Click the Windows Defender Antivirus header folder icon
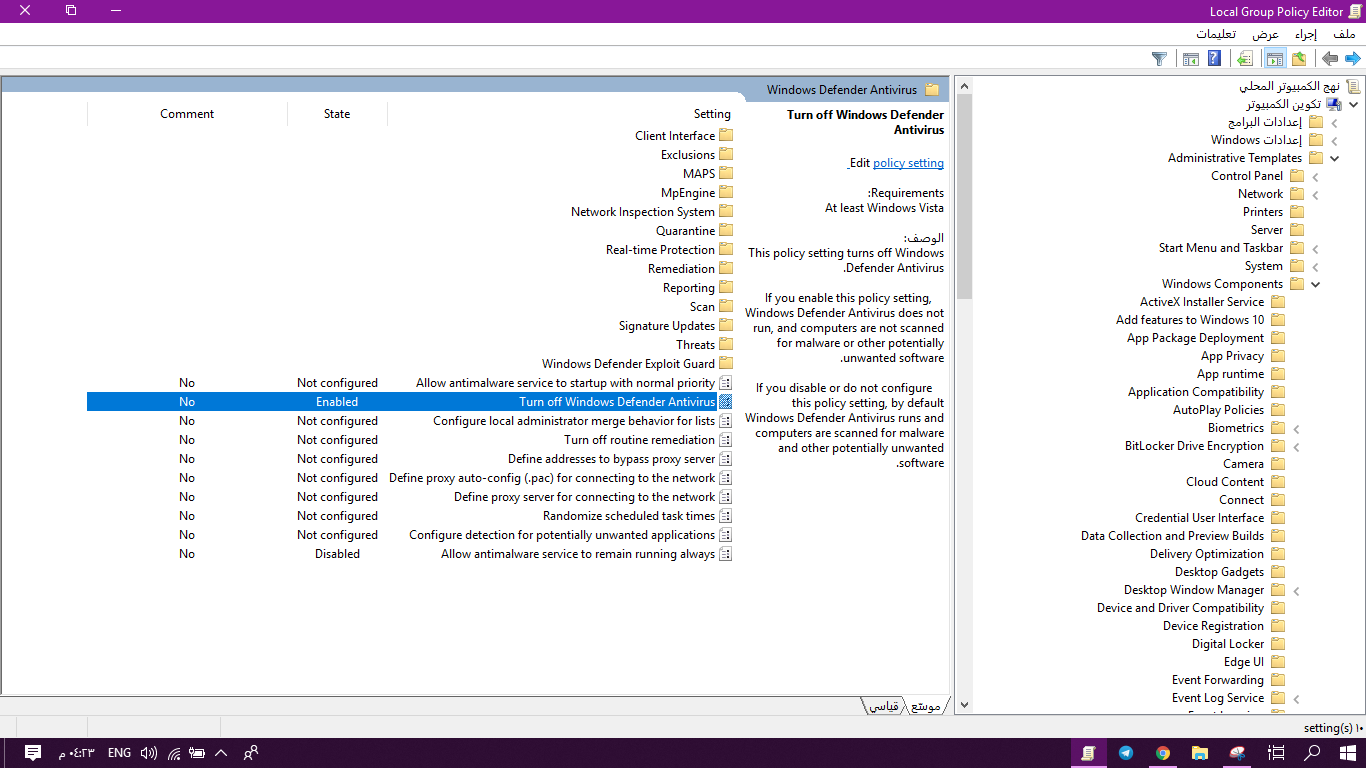Viewport: 1366px width, 768px height. [932, 89]
